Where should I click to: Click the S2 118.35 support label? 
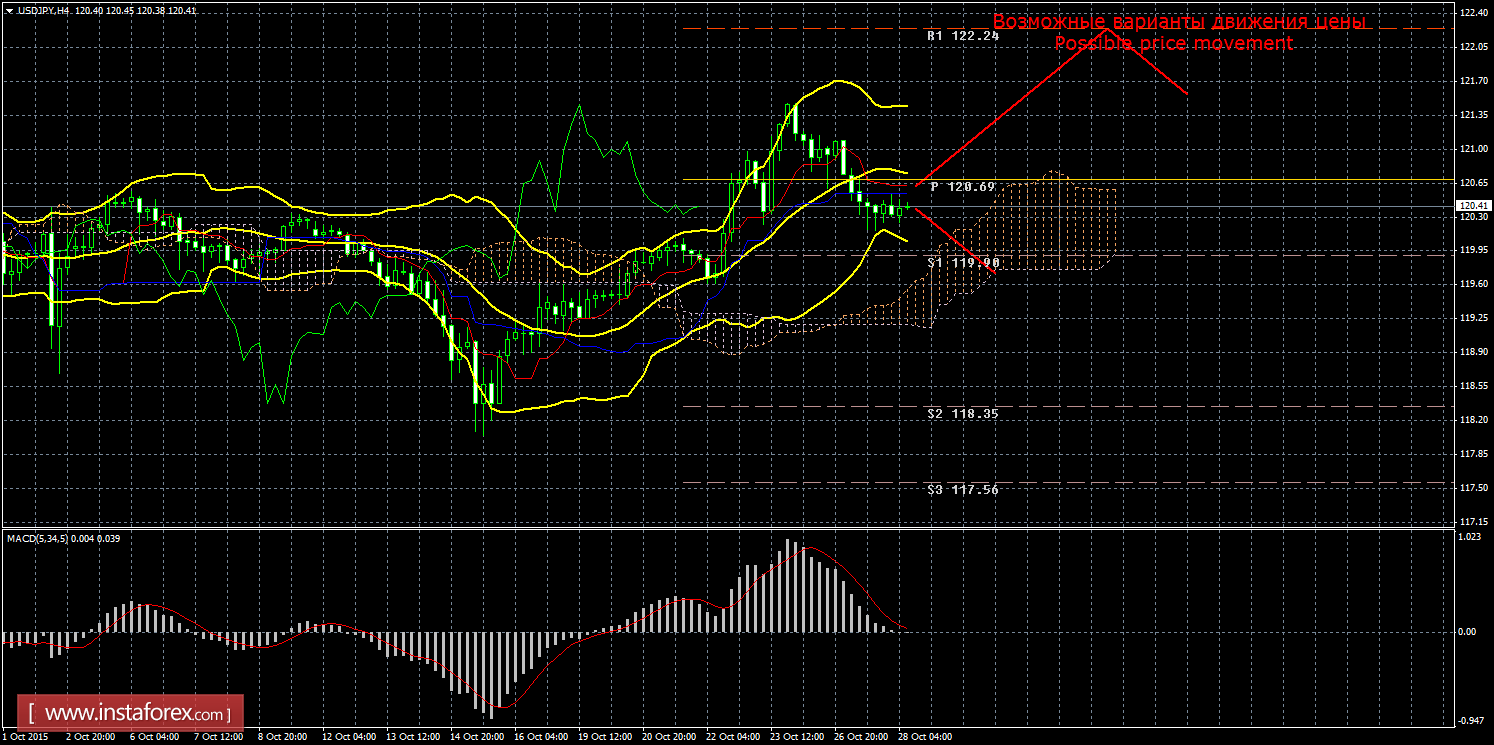pyautogui.click(x=962, y=412)
